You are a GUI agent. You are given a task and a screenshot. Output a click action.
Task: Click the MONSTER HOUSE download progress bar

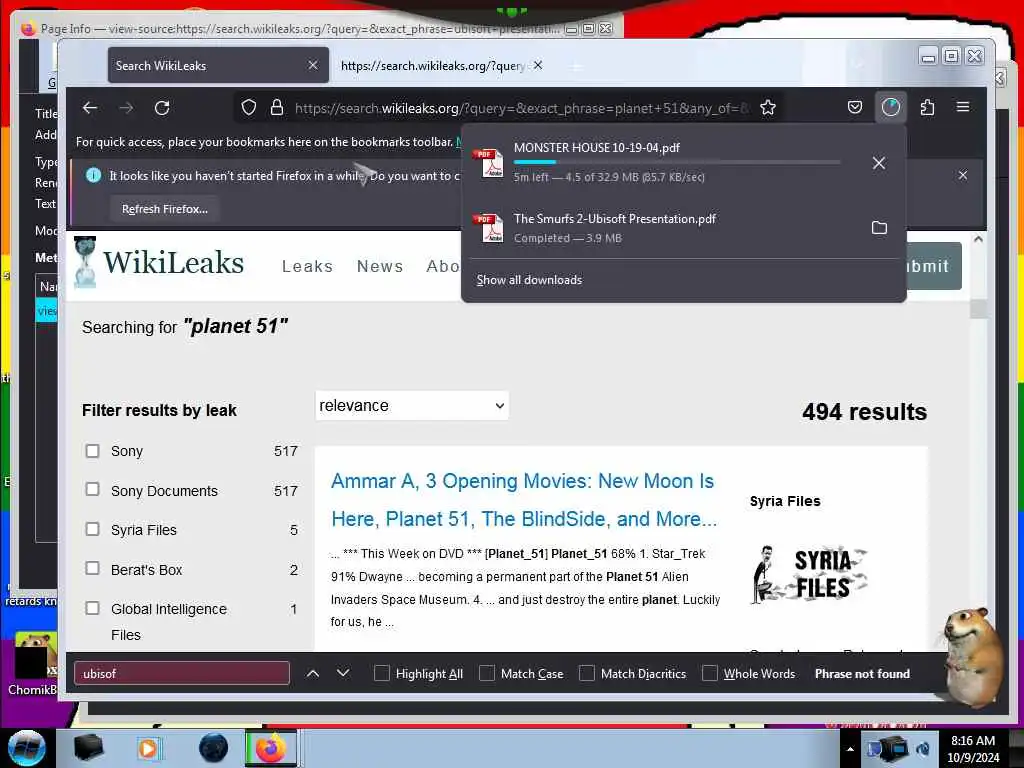click(677, 162)
